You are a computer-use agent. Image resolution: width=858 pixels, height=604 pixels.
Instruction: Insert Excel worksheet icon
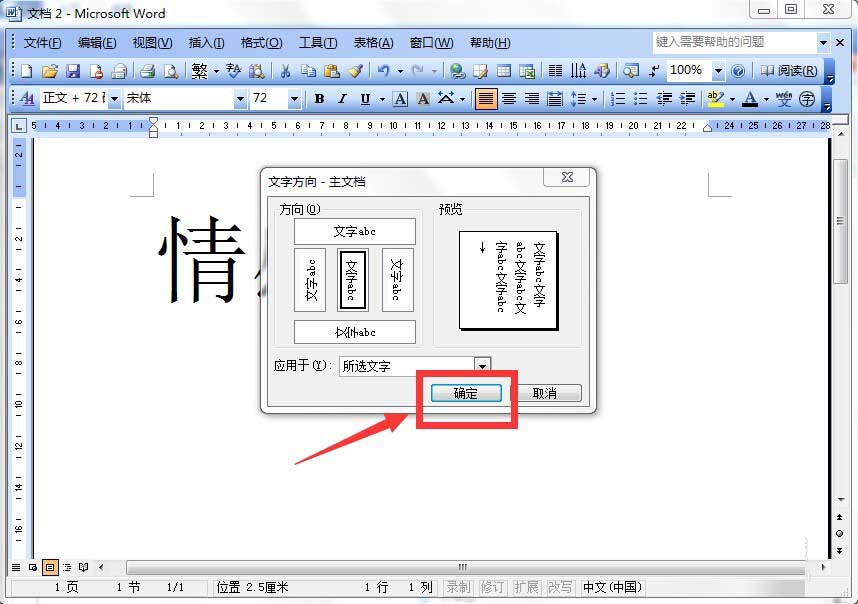527,71
